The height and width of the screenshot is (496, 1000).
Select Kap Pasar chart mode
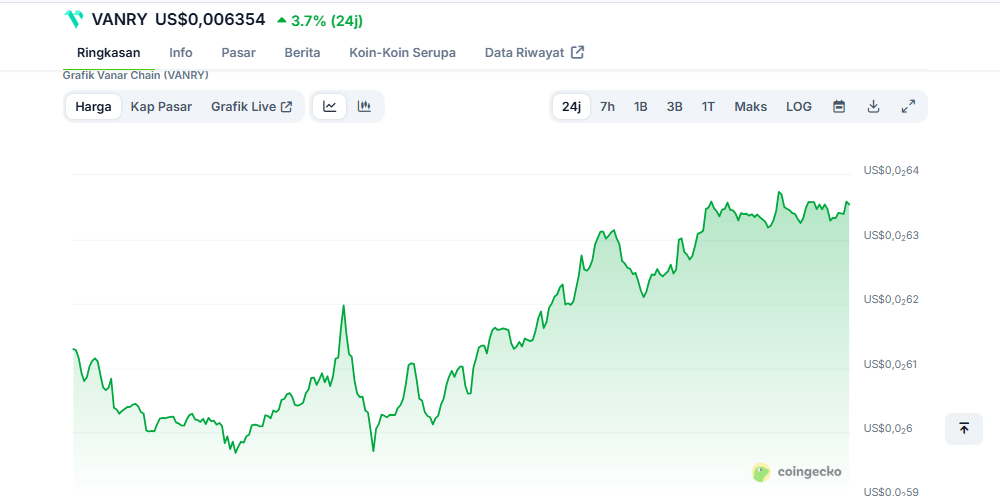point(161,106)
